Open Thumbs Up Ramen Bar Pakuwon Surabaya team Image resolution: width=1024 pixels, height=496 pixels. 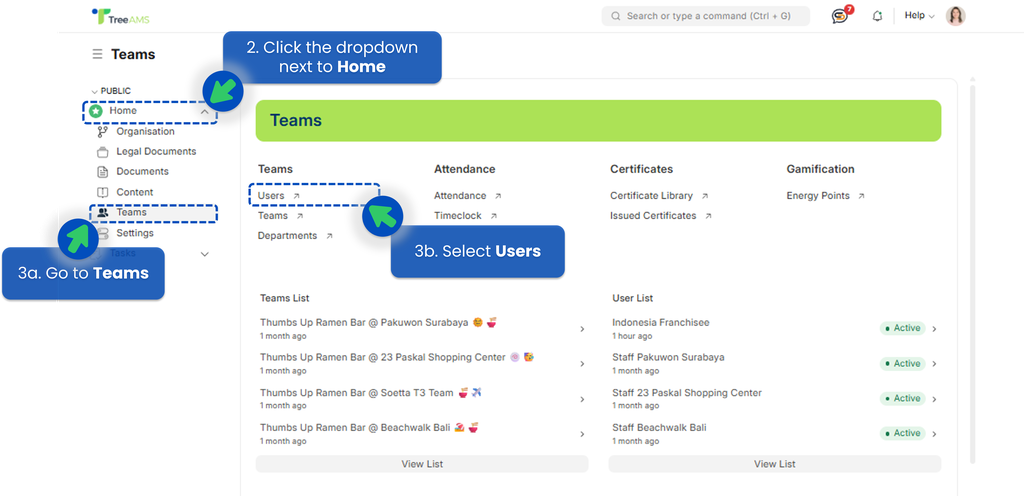pos(422,328)
